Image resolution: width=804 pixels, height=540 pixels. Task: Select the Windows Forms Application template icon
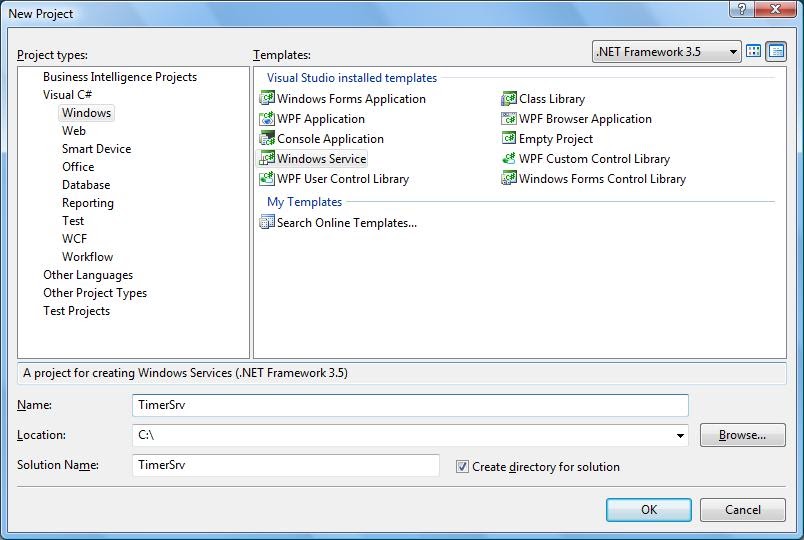267,98
